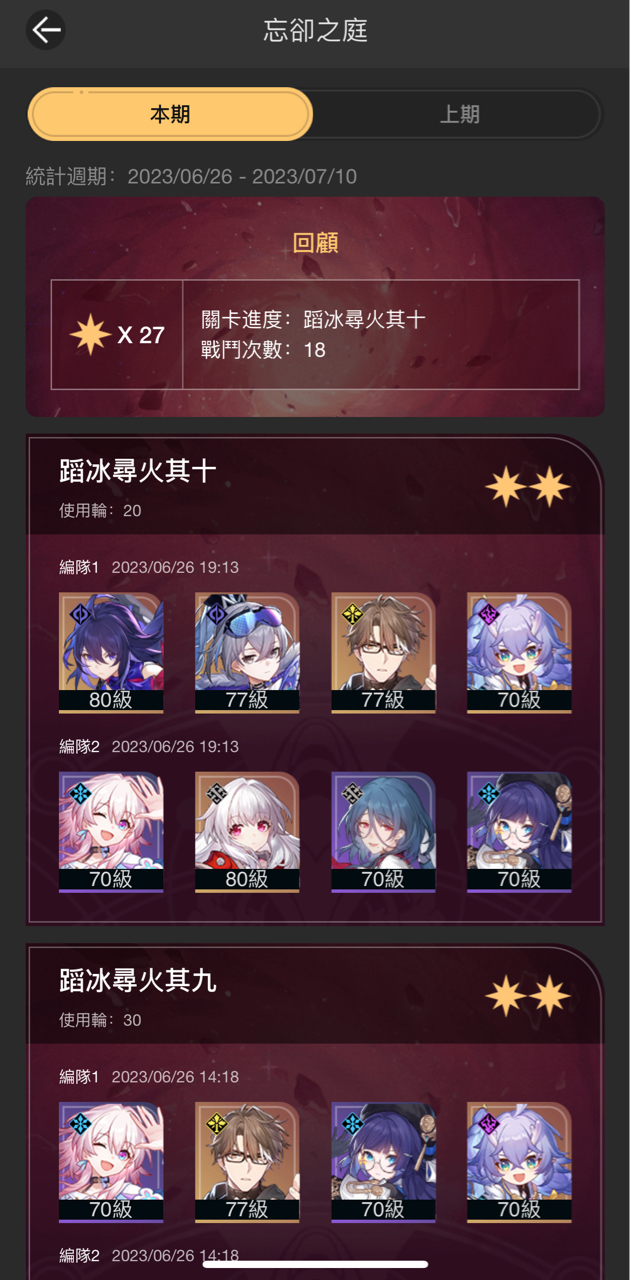This screenshot has height=1280, width=630.
Task: Switch to the 本期 tab
Action: [170, 114]
